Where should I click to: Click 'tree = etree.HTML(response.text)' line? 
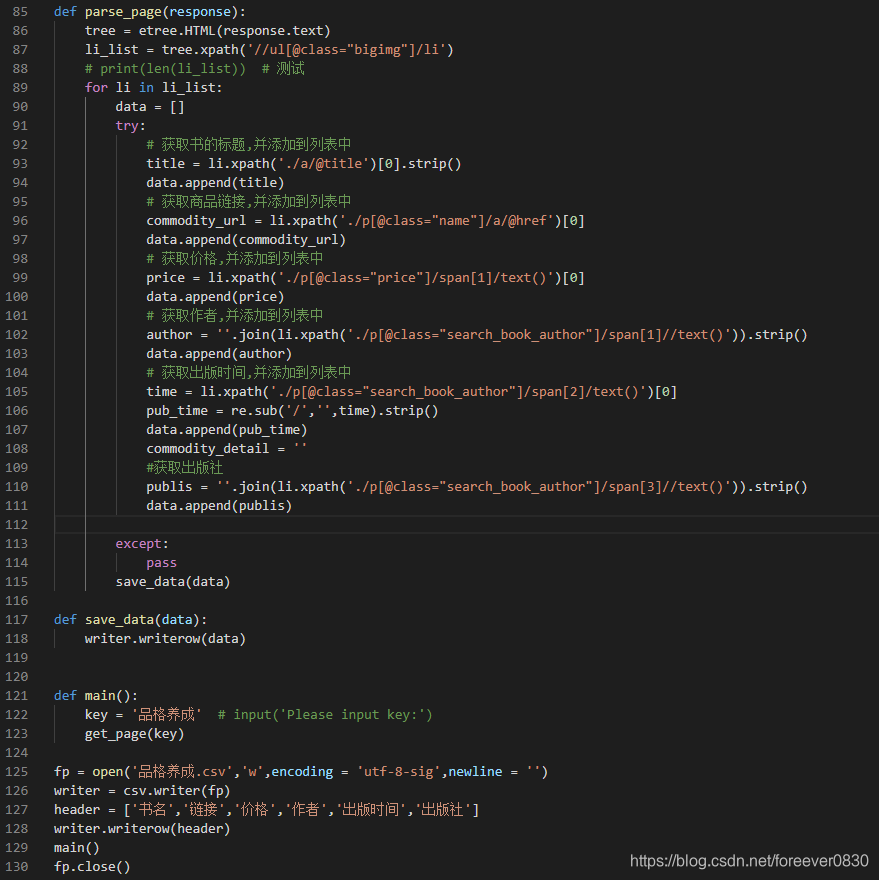(x=208, y=31)
